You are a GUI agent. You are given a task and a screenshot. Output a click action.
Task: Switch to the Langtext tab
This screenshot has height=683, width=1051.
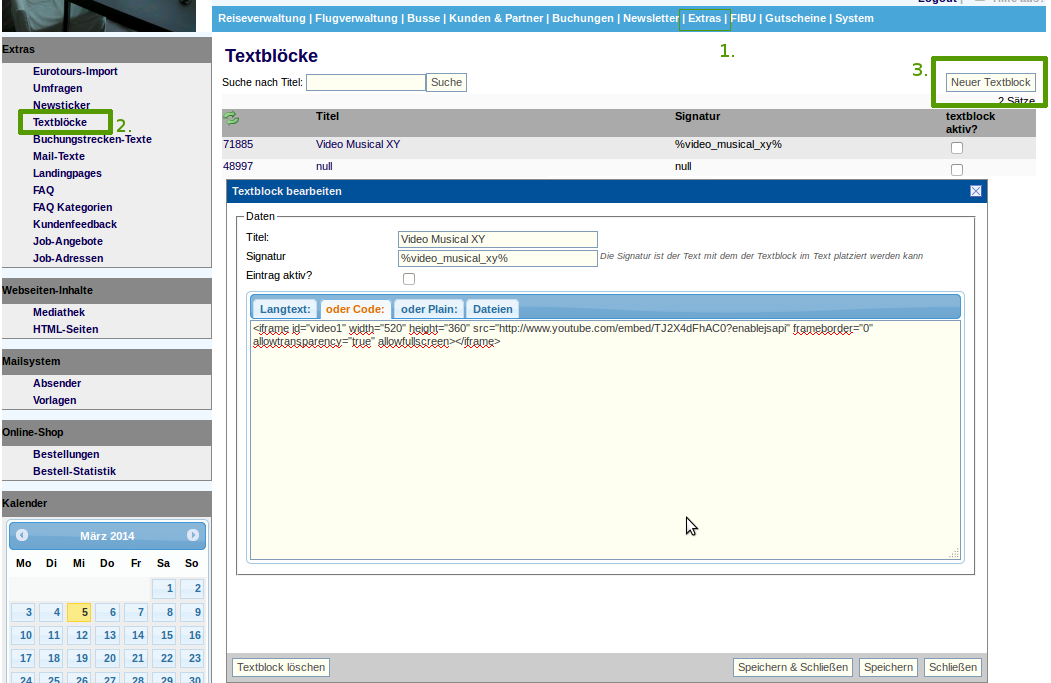click(285, 309)
